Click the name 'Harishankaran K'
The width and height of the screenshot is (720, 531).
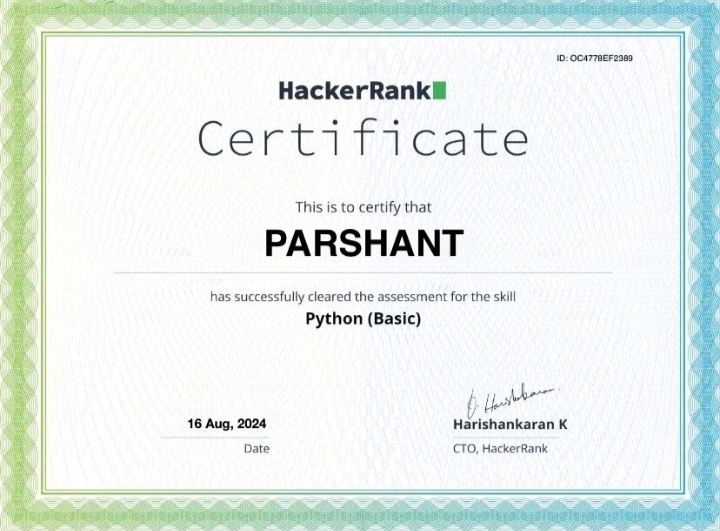pos(510,424)
